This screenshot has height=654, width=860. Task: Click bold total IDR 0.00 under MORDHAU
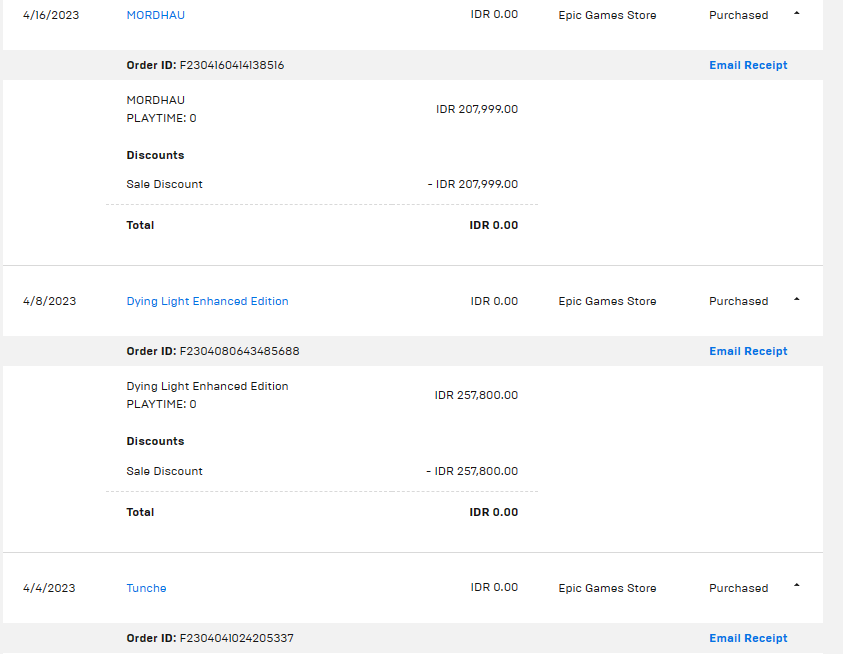pyautogui.click(x=494, y=225)
